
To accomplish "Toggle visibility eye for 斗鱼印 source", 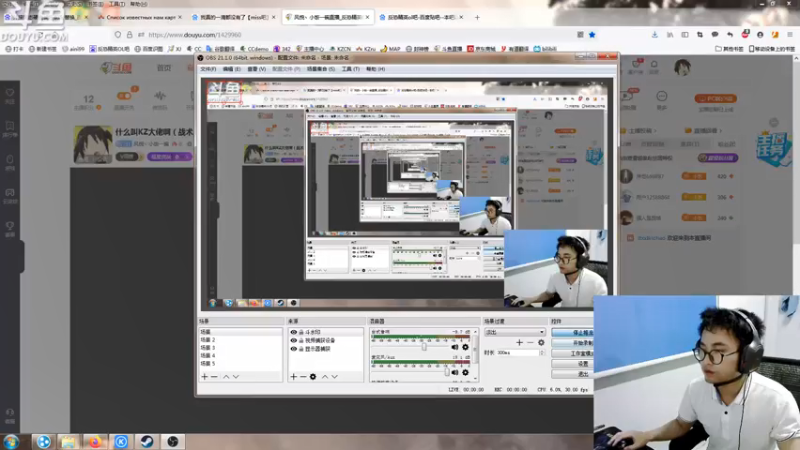I will (293, 332).
